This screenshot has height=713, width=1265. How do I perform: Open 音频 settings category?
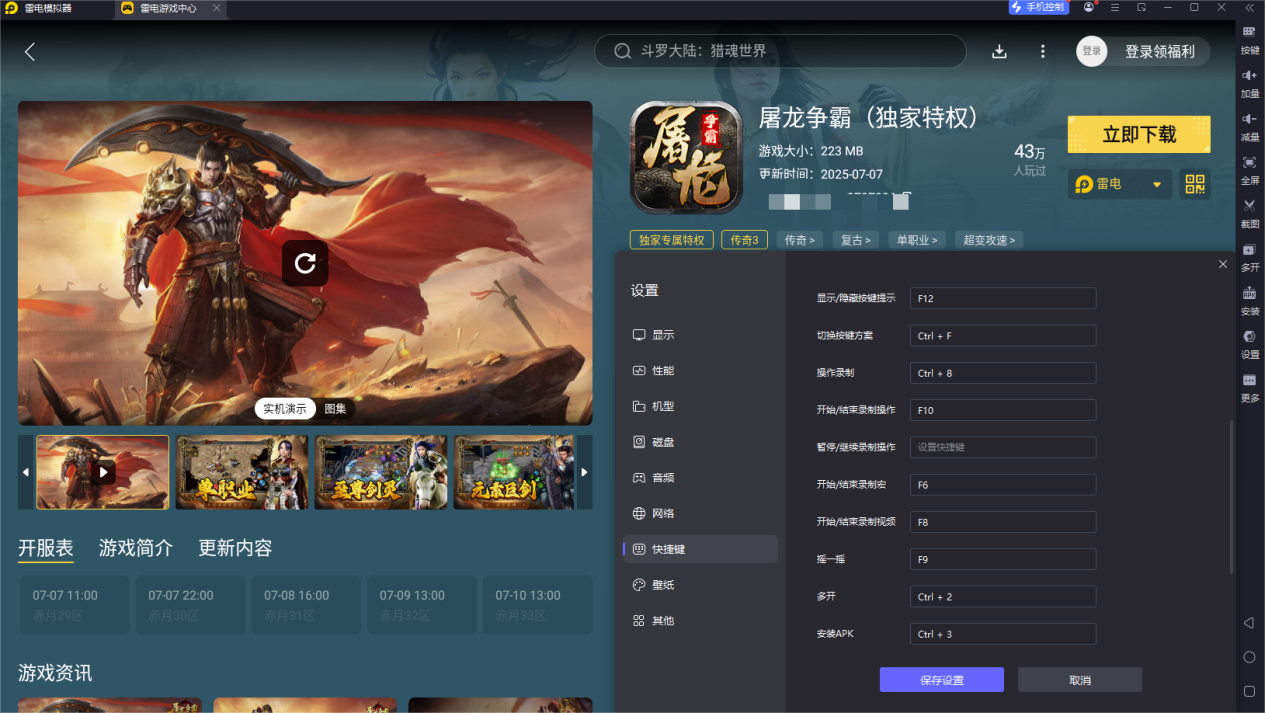pos(700,478)
